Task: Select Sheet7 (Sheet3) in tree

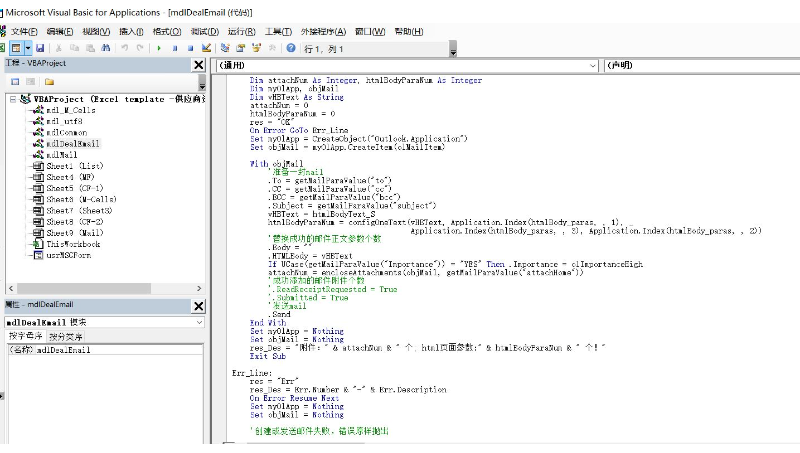Action: tap(79, 211)
